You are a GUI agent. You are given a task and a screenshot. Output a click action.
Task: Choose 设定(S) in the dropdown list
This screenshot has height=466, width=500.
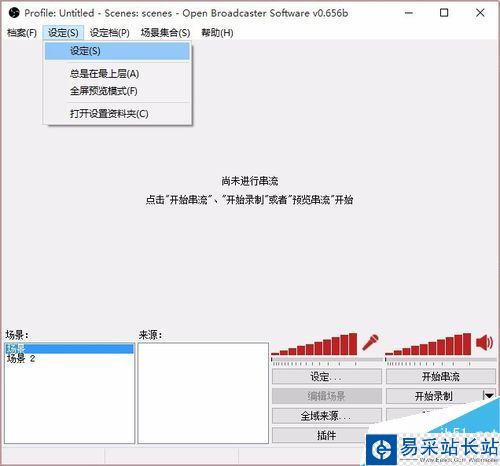tap(117, 51)
